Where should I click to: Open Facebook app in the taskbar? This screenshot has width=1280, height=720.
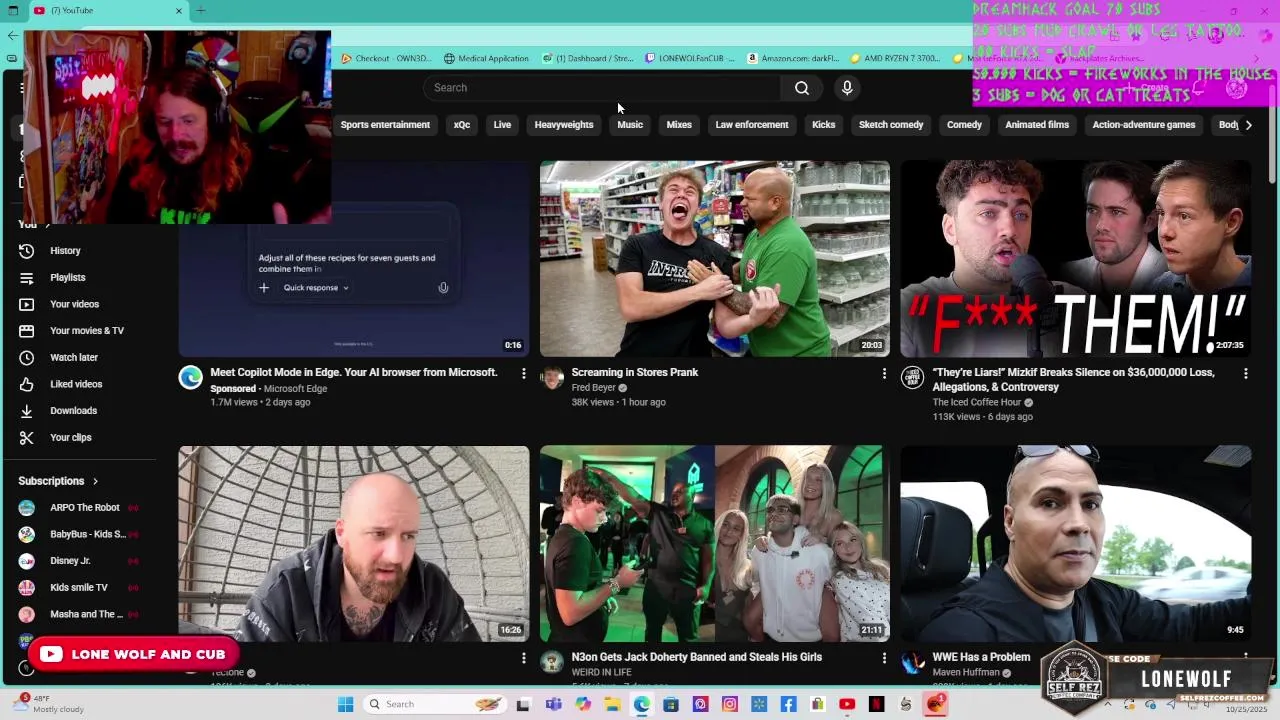click(x=789, y=704)
